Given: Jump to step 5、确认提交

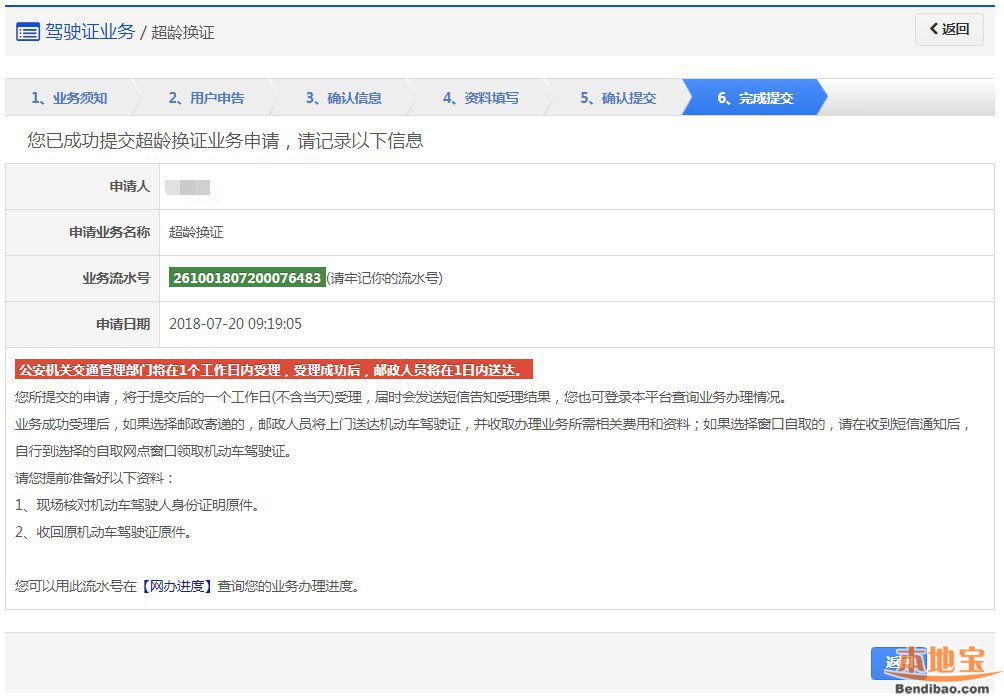Looking at the screenshot, I should point(618,98).
